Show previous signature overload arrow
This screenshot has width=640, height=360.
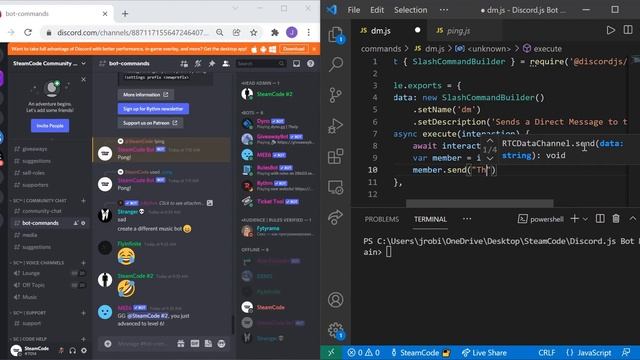pyautogui.click(x=490, y=140)
